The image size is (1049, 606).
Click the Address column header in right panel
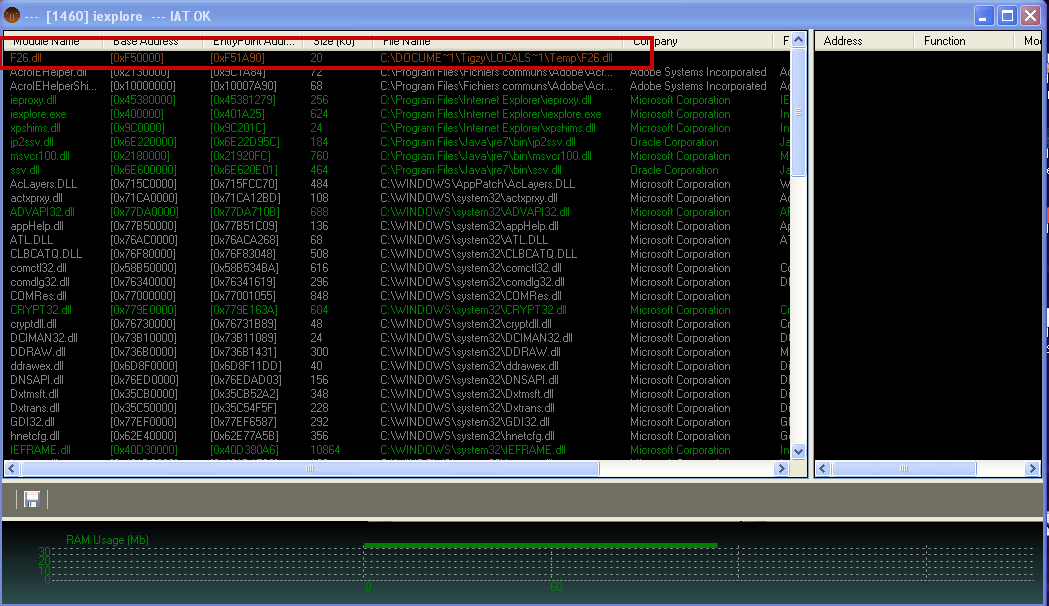click(x=843, y=41)
